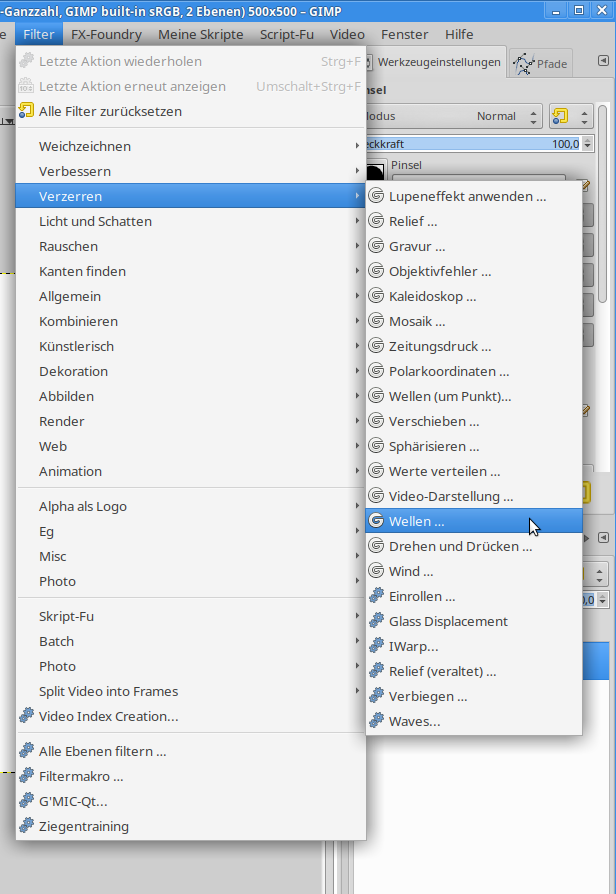The width and height of the screenshot is (616, 894).
Task: Click the Ziegentraining plug-in icon
Action: pos(26,826)
